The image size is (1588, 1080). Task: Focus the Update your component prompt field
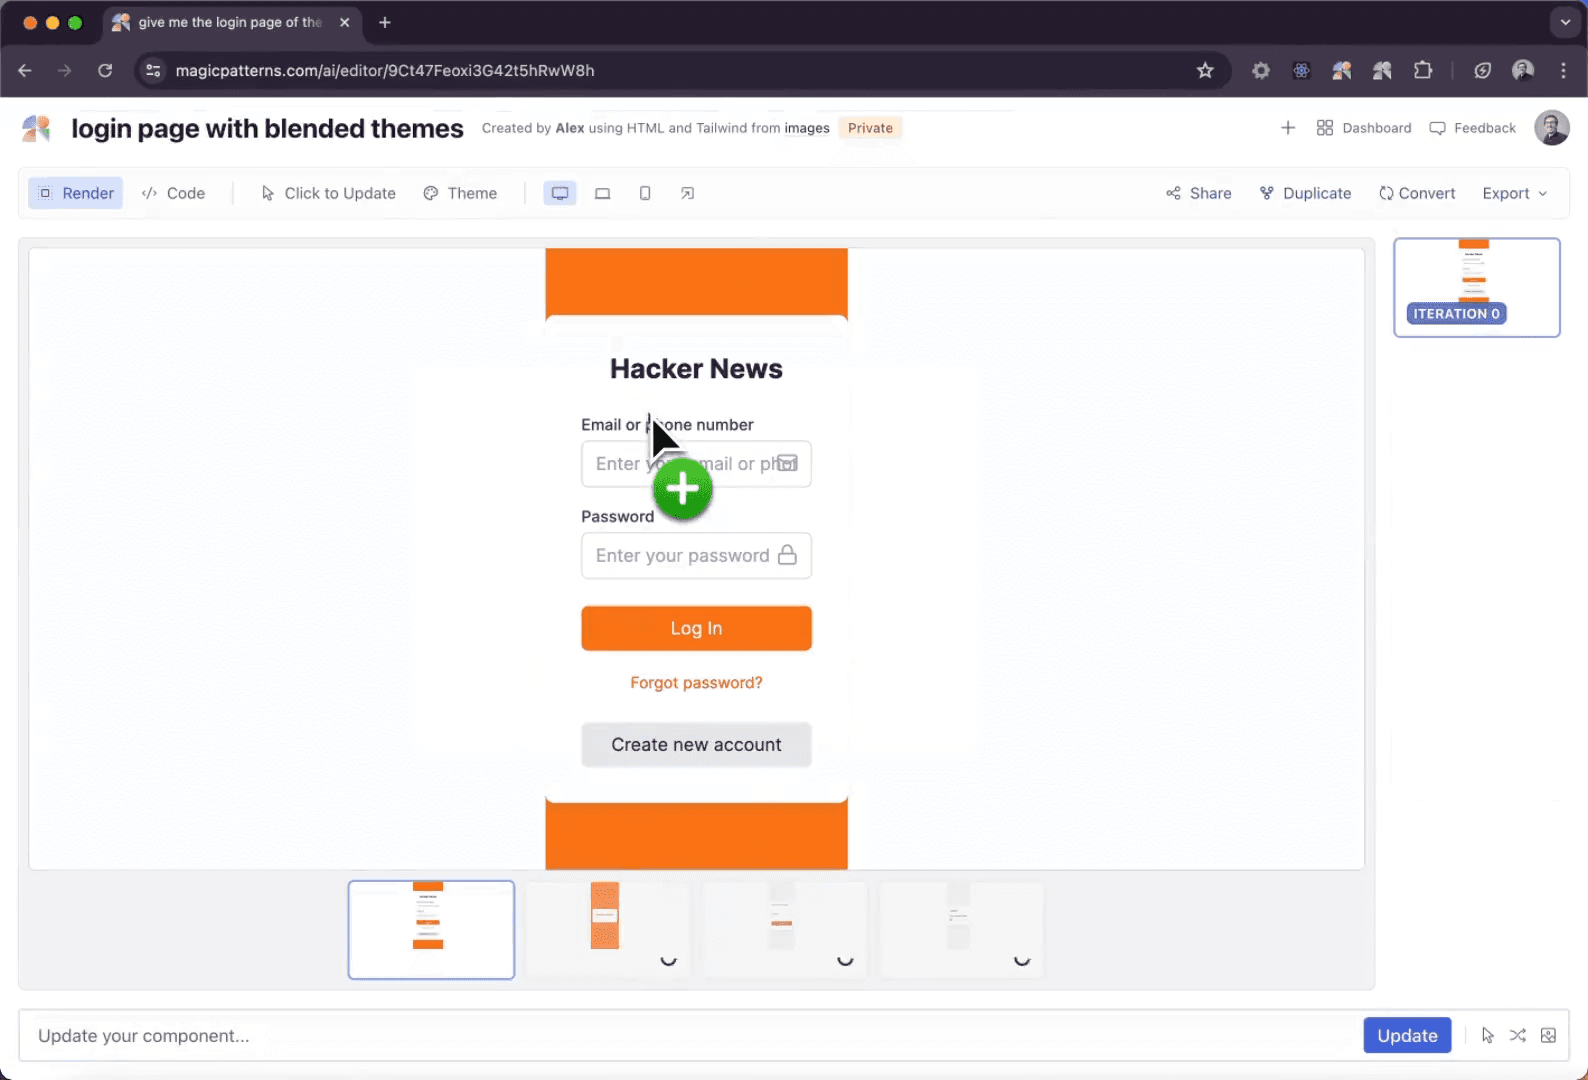click(690, 1036)
